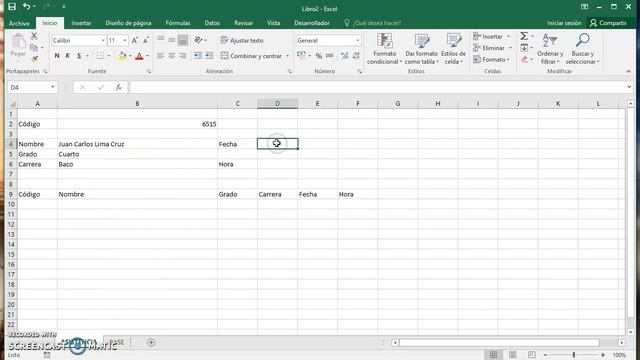
Task: Open the font color dropdown arrow
Action: click(x=147, y=56)
